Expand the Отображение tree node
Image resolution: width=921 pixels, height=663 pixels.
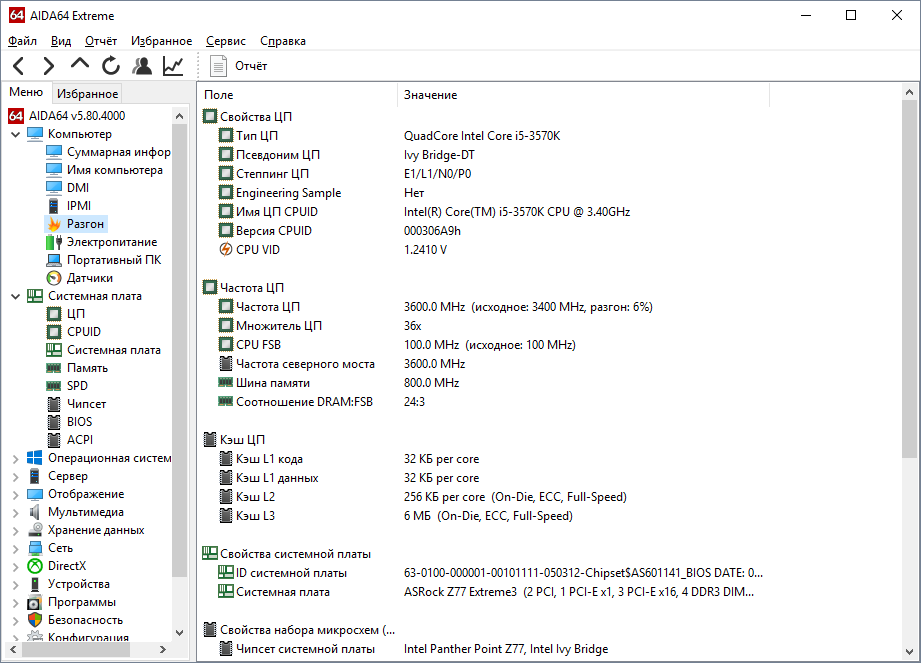click(x=16, y=494)
